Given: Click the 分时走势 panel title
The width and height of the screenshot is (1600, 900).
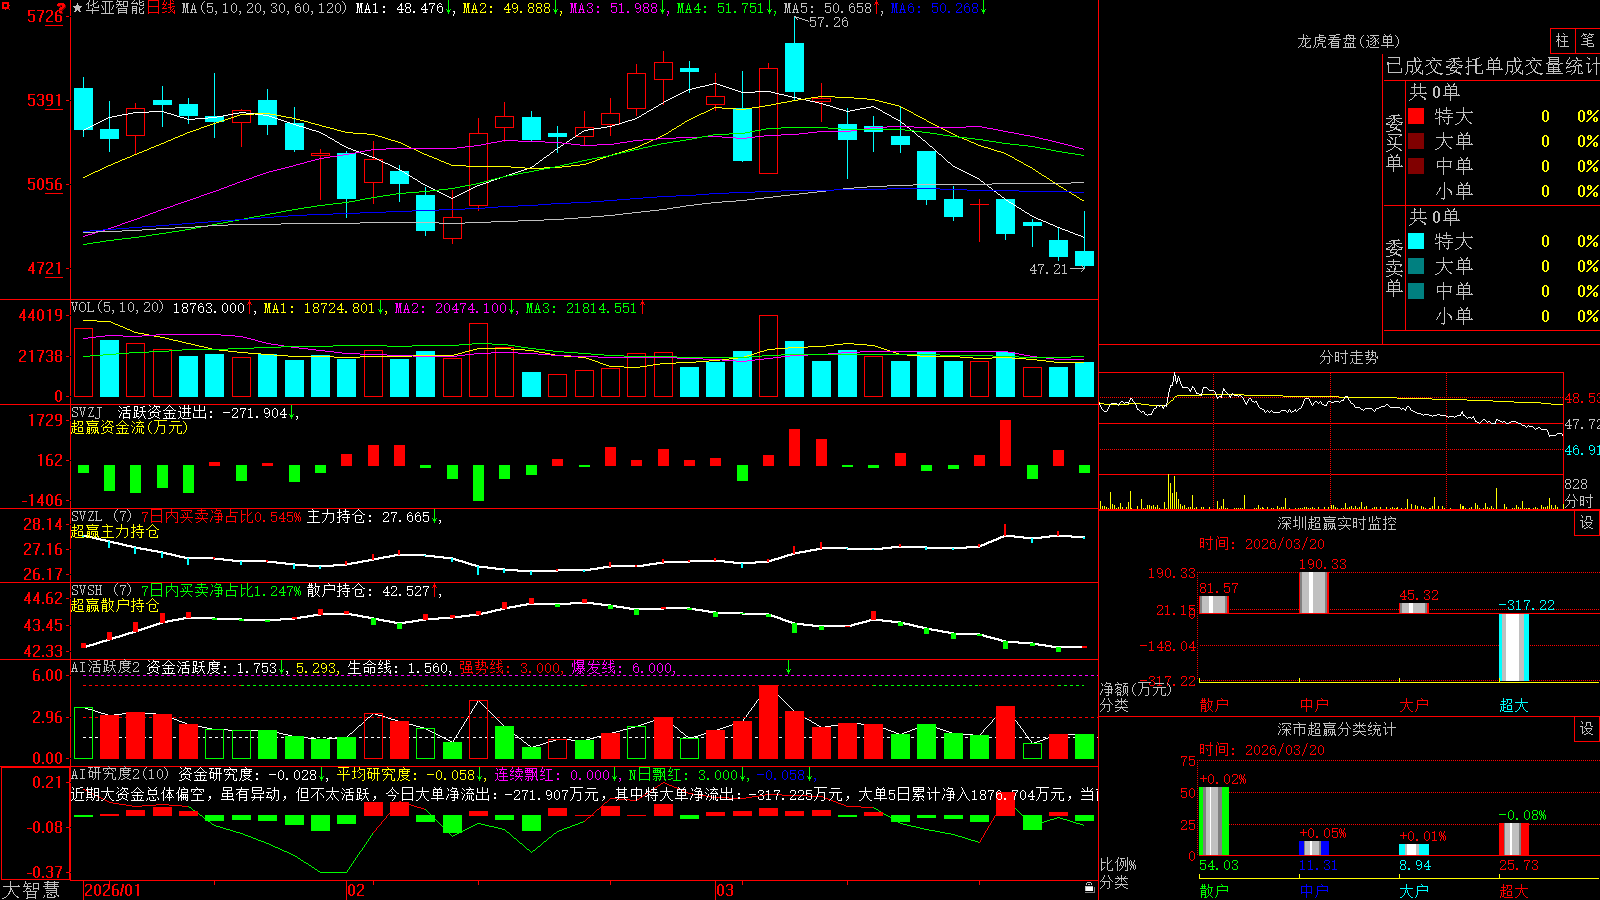Looking at the screenshot, I should click(1348, 357).
